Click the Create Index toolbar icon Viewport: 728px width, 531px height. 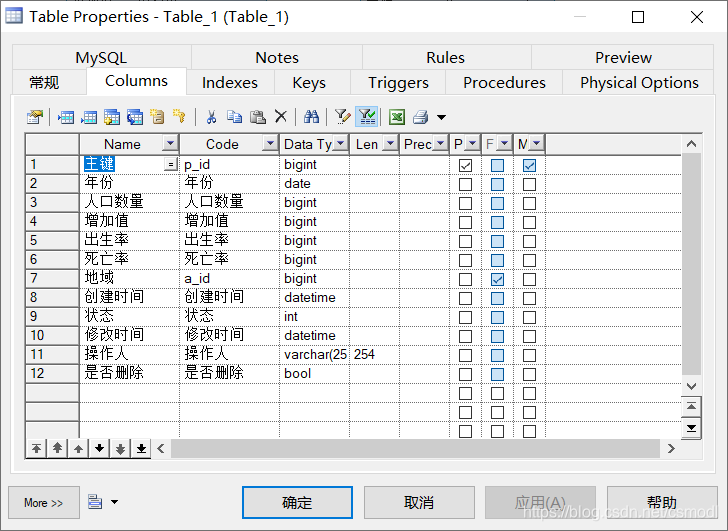coord(157,117)
